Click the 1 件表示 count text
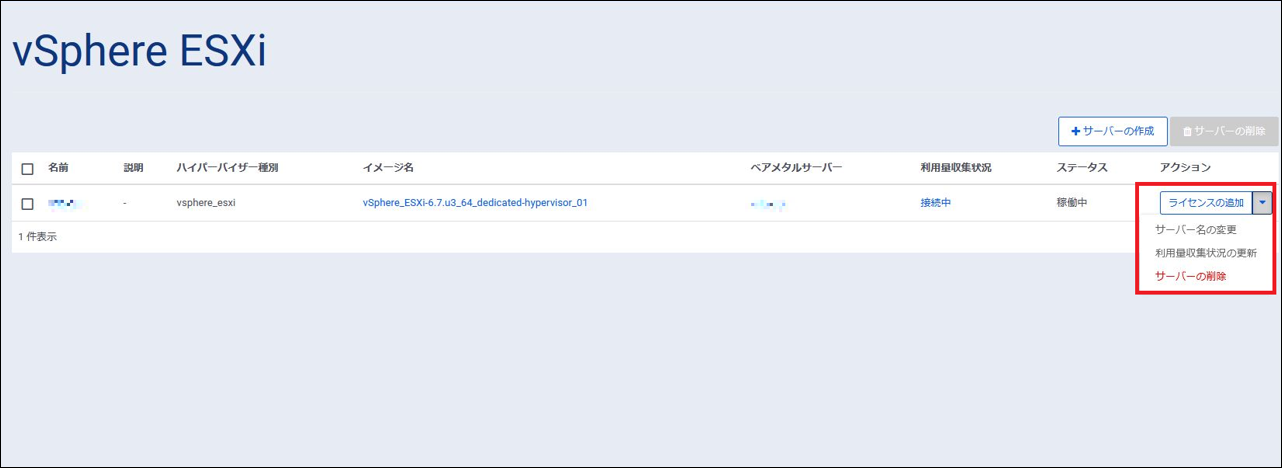This screenshot has height=468, width=1282. click(37, 237)
